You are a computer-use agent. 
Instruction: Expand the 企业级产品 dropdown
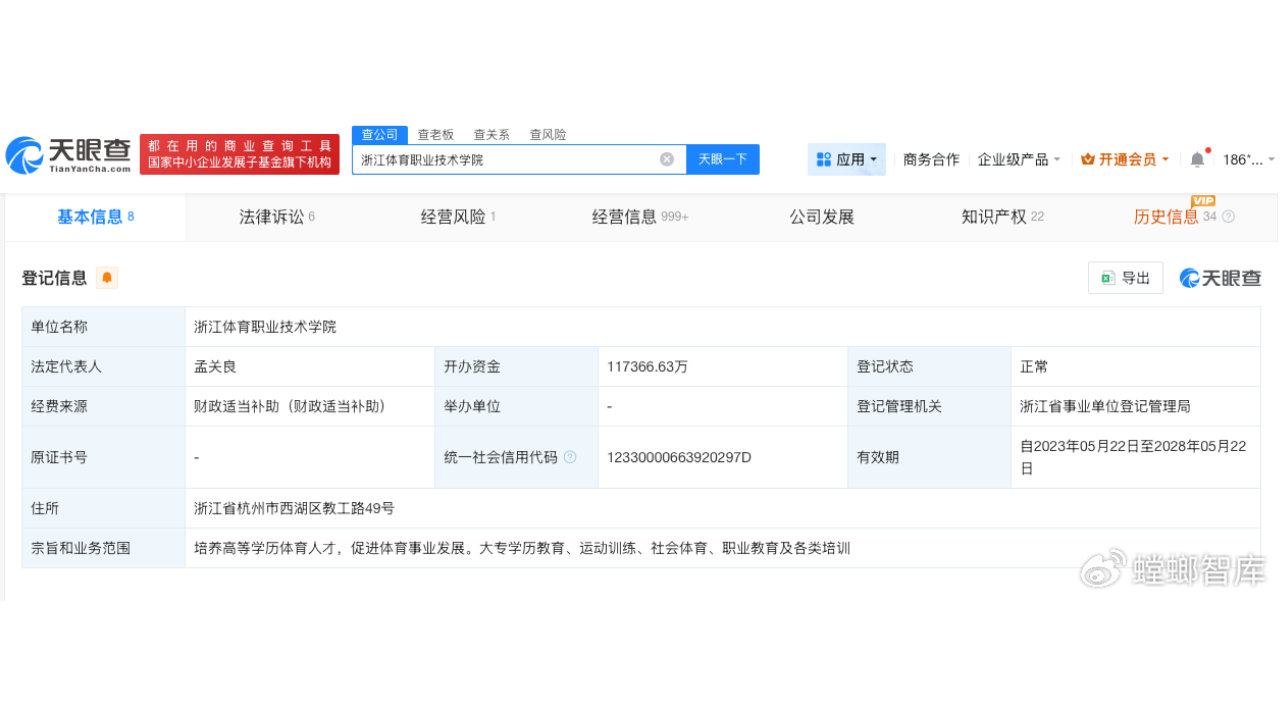[1018, 158]
